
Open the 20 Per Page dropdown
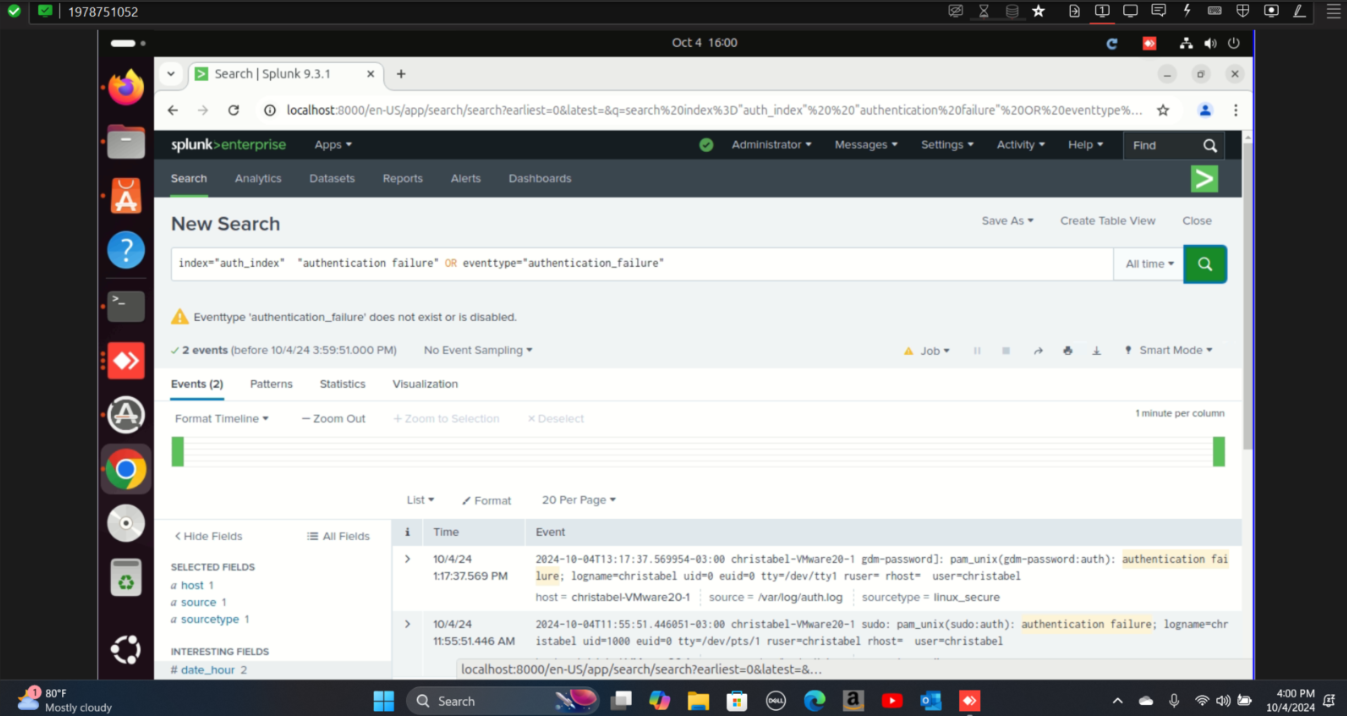[578, 500]
